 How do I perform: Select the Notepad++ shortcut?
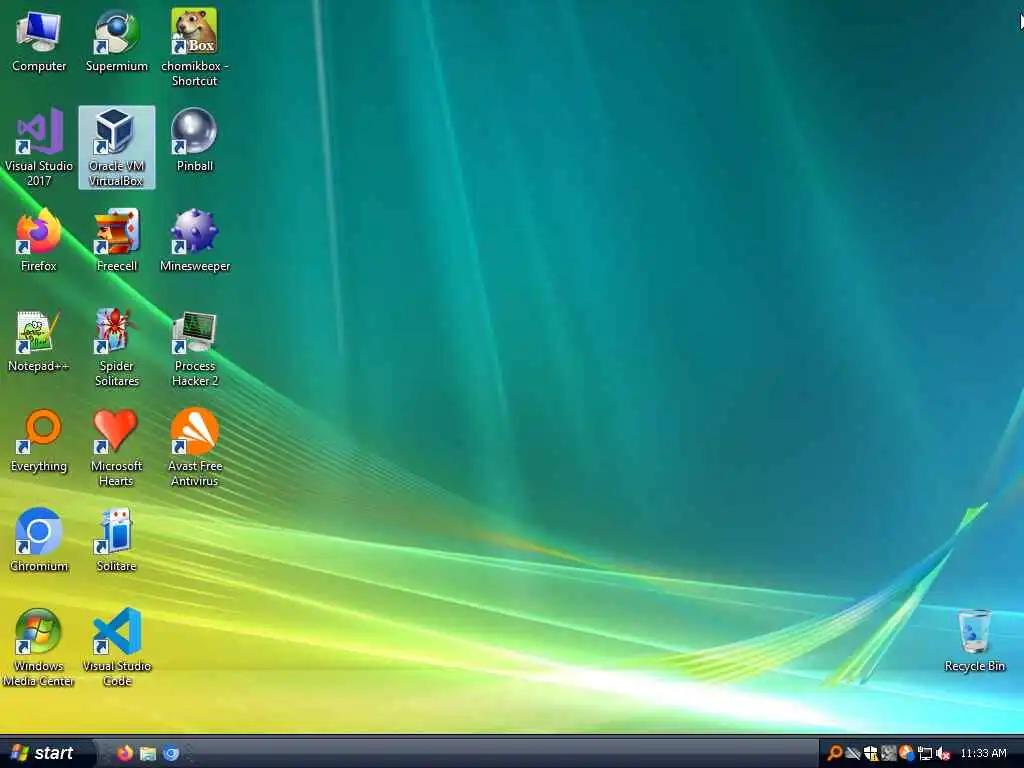click(x=39, y=341)
